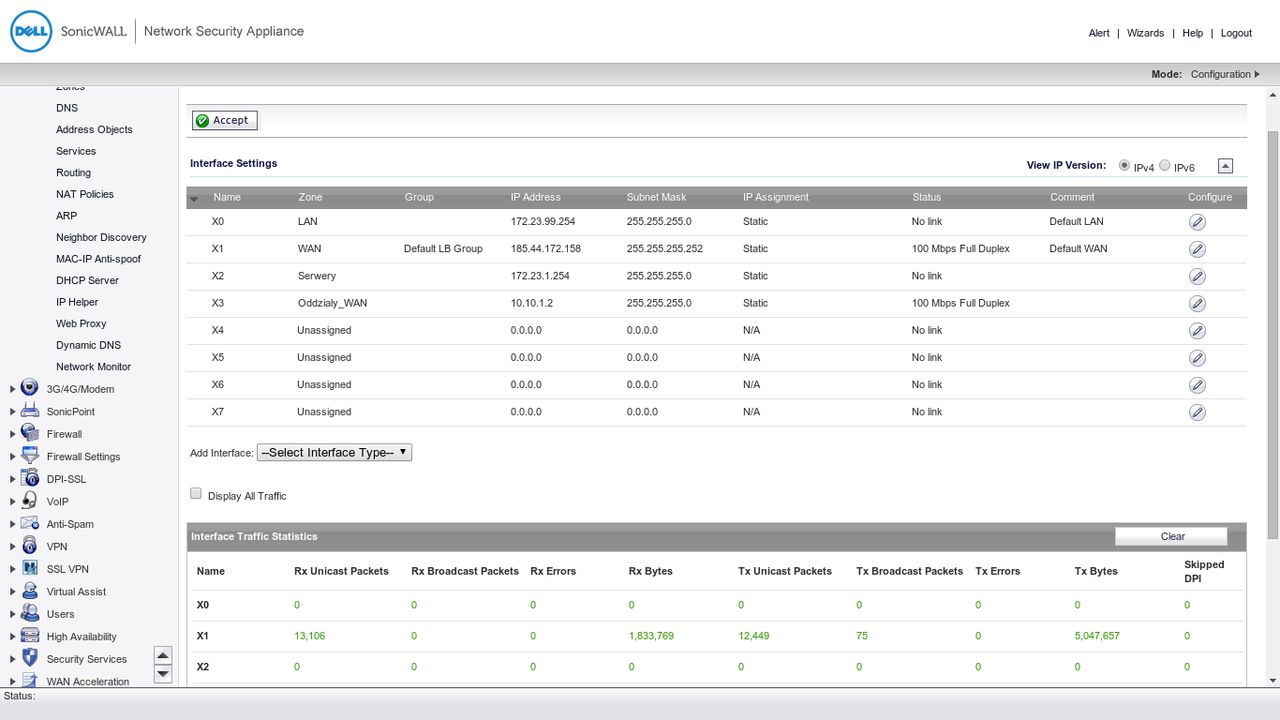Click the Firewall sidebar icon

pyautogui.click(x=30, y=433)
